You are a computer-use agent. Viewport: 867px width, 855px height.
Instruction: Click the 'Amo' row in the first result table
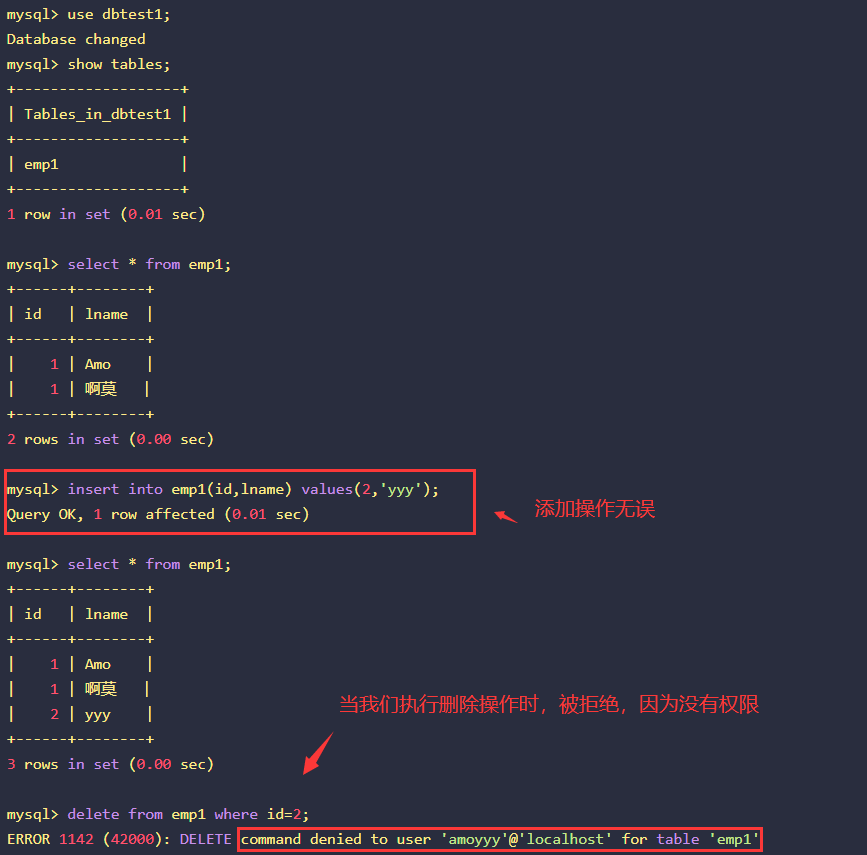pyautogui.click(x=97, y=364)
